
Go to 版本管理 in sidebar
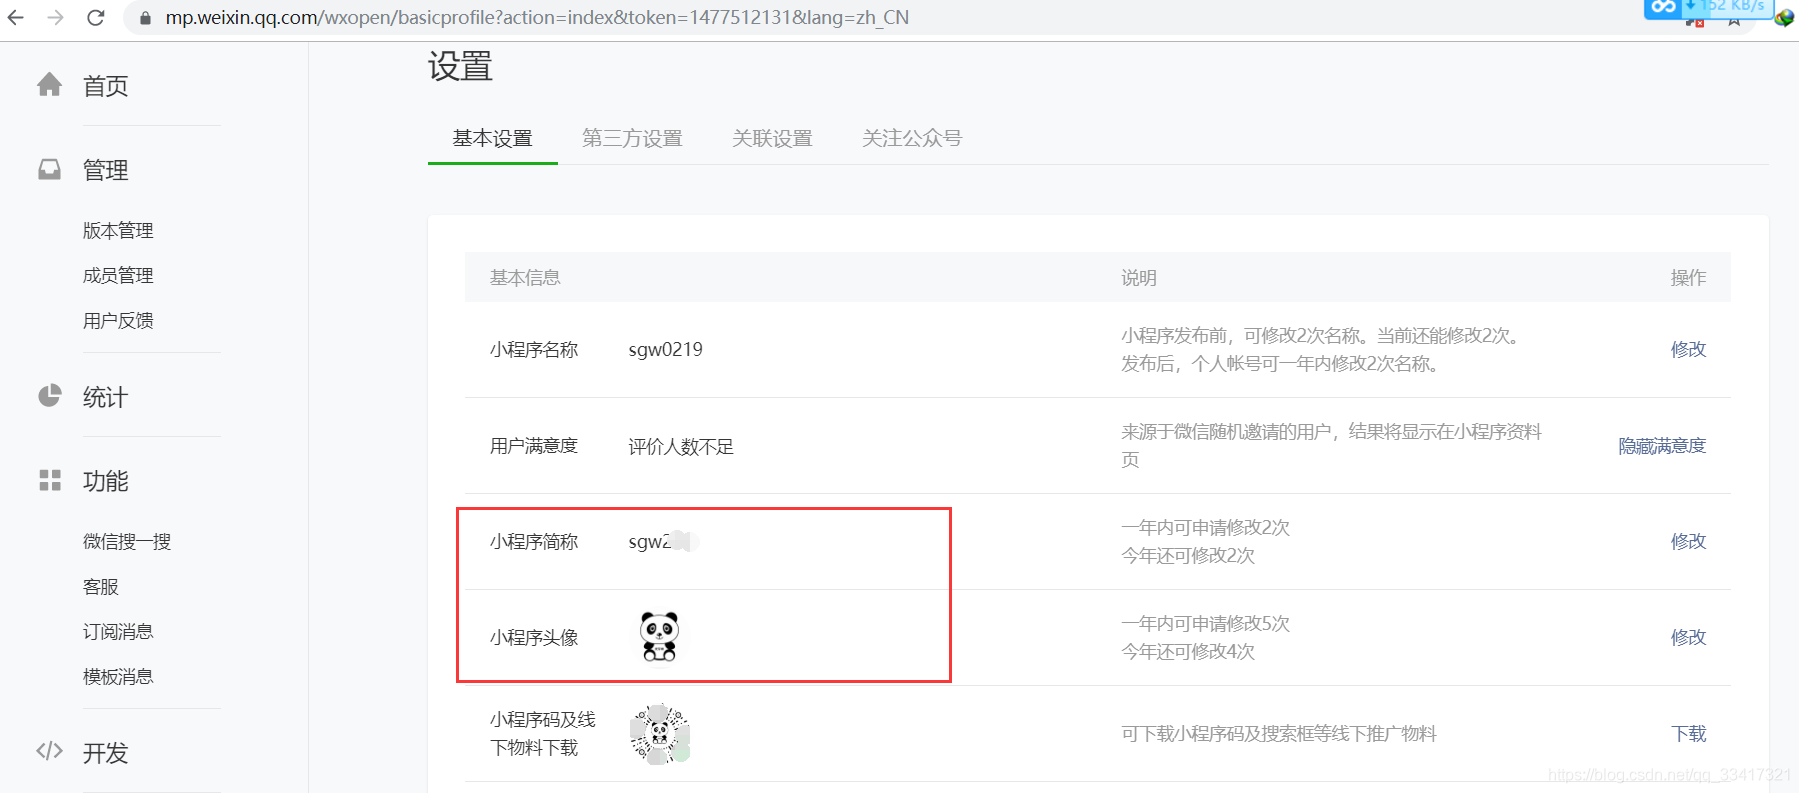click(x=118, y=230)
